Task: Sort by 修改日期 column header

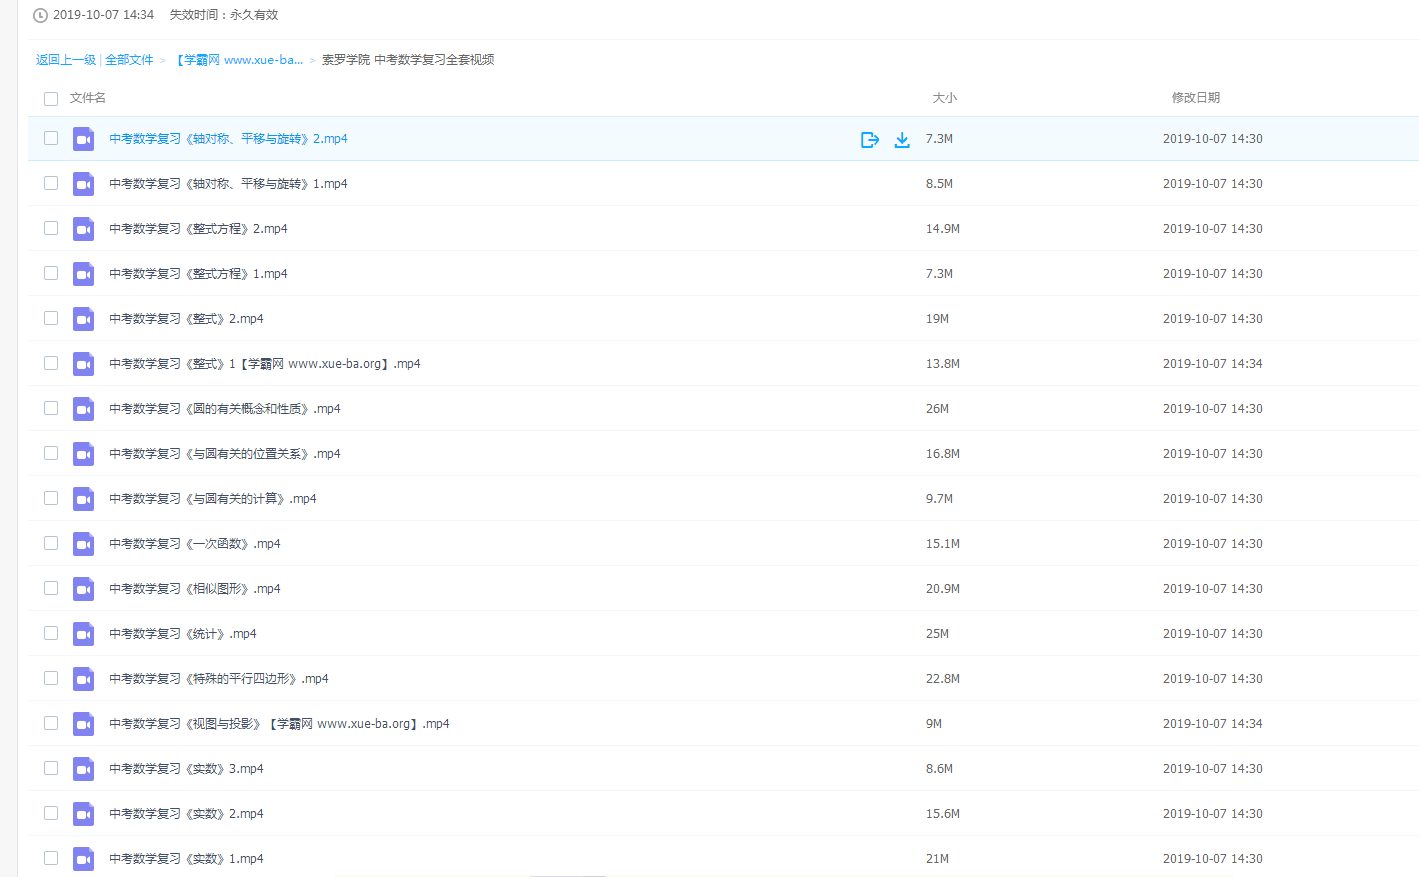Action: 1196,98
